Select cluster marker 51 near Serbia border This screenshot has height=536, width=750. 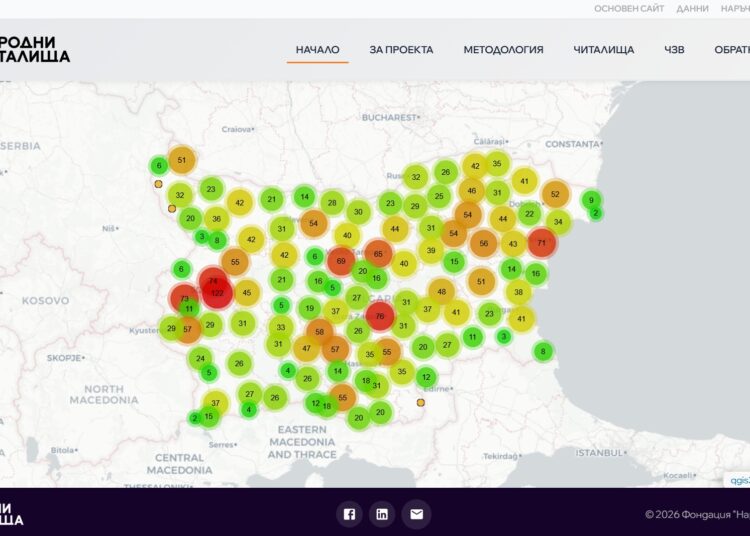(182, 160)
